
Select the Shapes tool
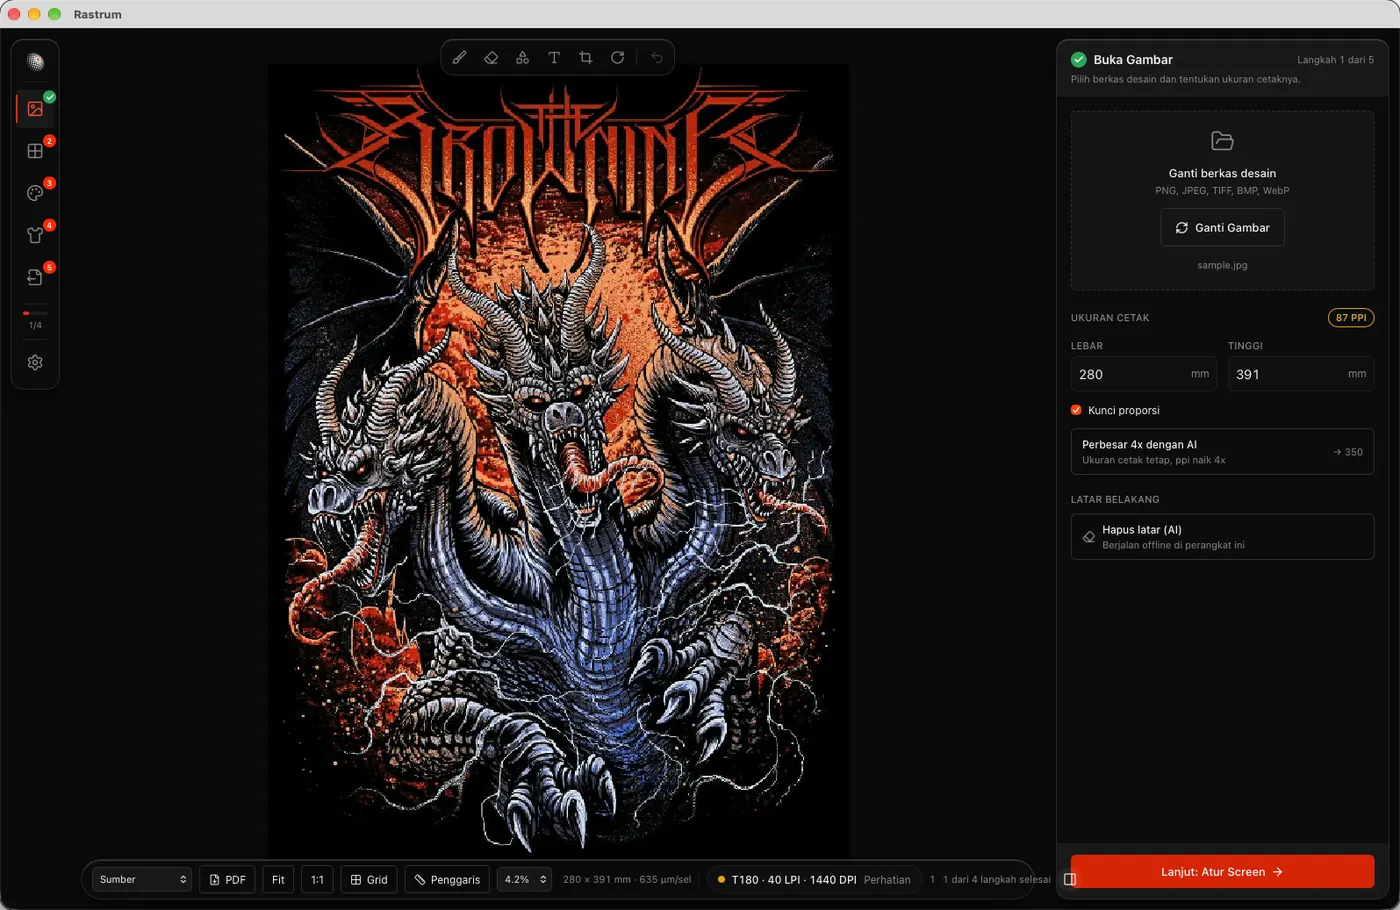coord(522,58)
